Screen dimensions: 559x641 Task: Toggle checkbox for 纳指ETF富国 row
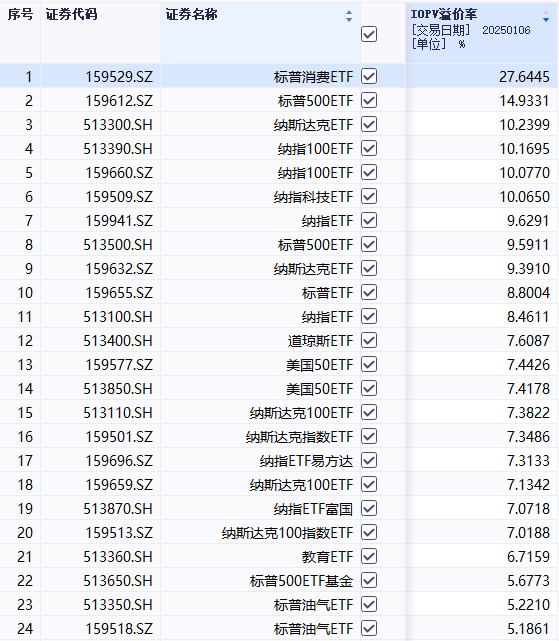tap(369, 508)
